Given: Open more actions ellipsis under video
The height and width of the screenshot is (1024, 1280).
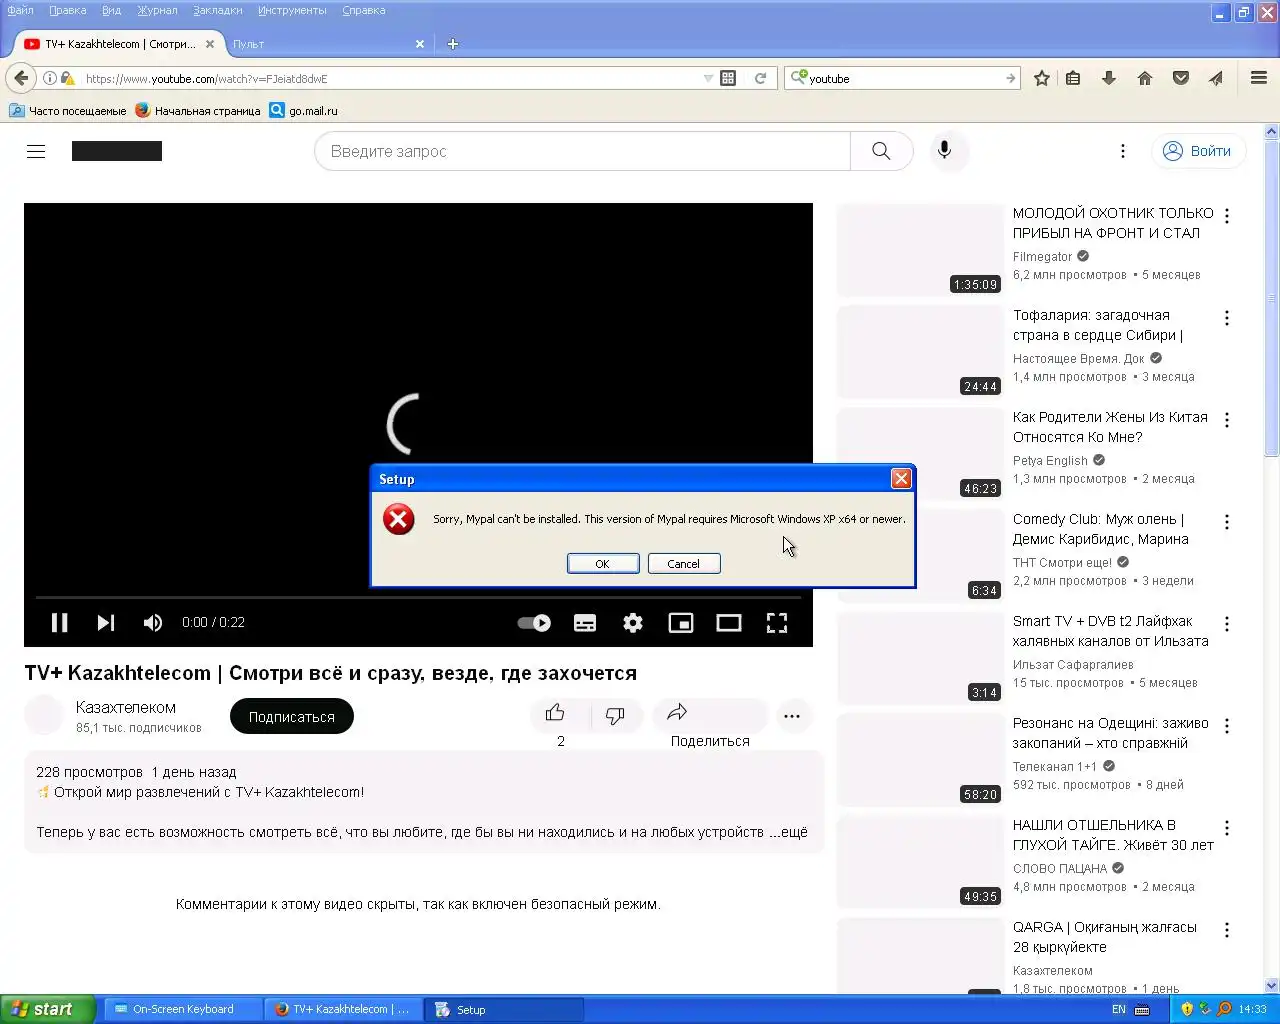Looking at the screenshot, I should coord(792,716).
